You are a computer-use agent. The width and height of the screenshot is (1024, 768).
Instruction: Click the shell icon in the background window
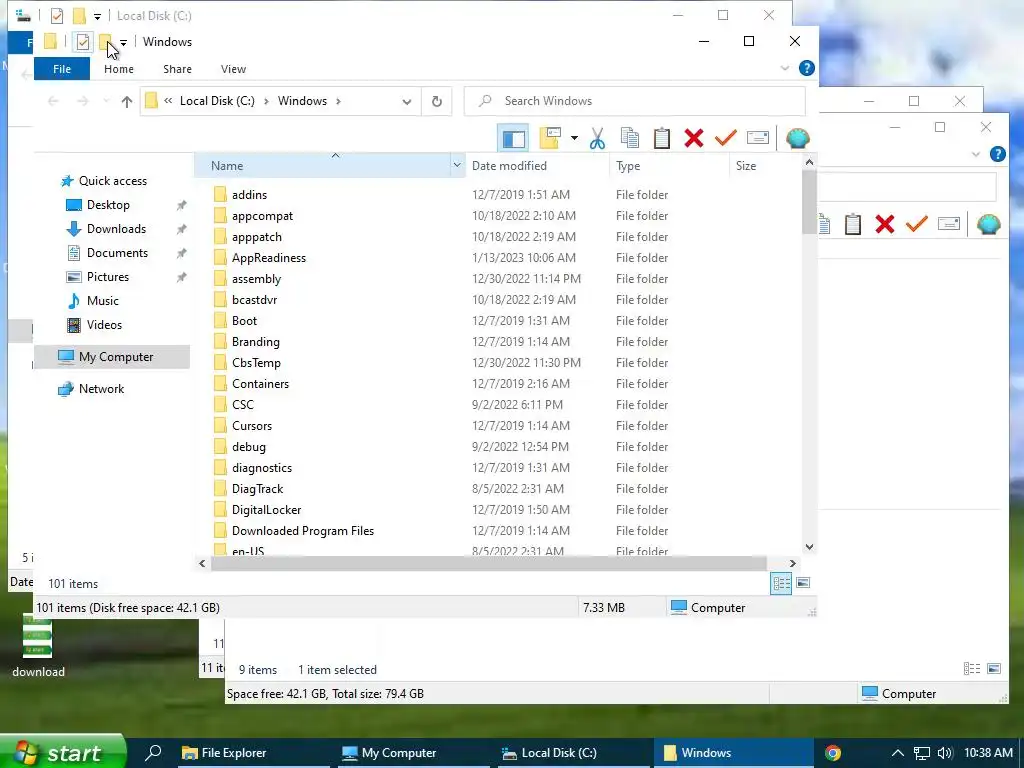pyautogui.click(x=988, y=224)
